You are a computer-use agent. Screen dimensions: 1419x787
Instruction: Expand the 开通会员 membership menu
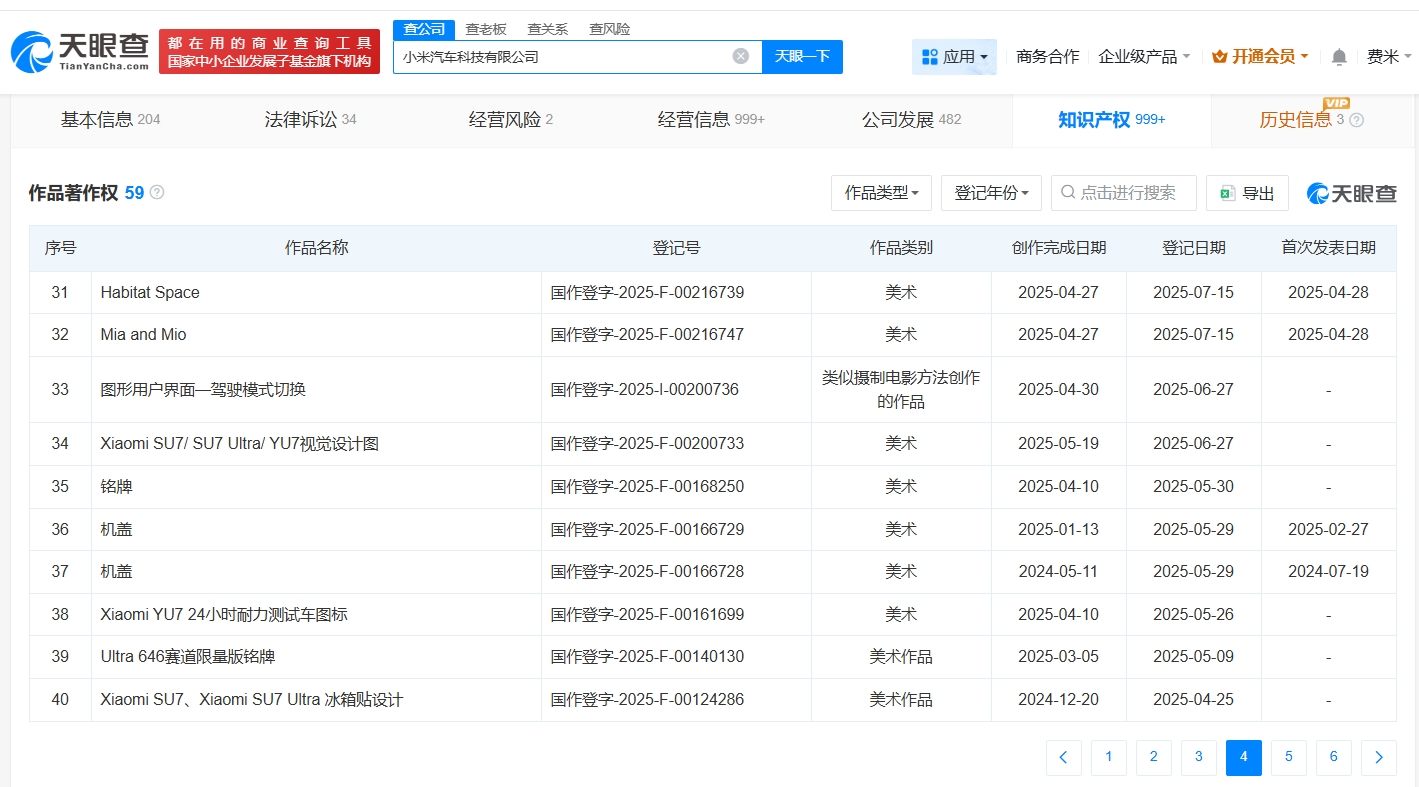[1259, 57]
